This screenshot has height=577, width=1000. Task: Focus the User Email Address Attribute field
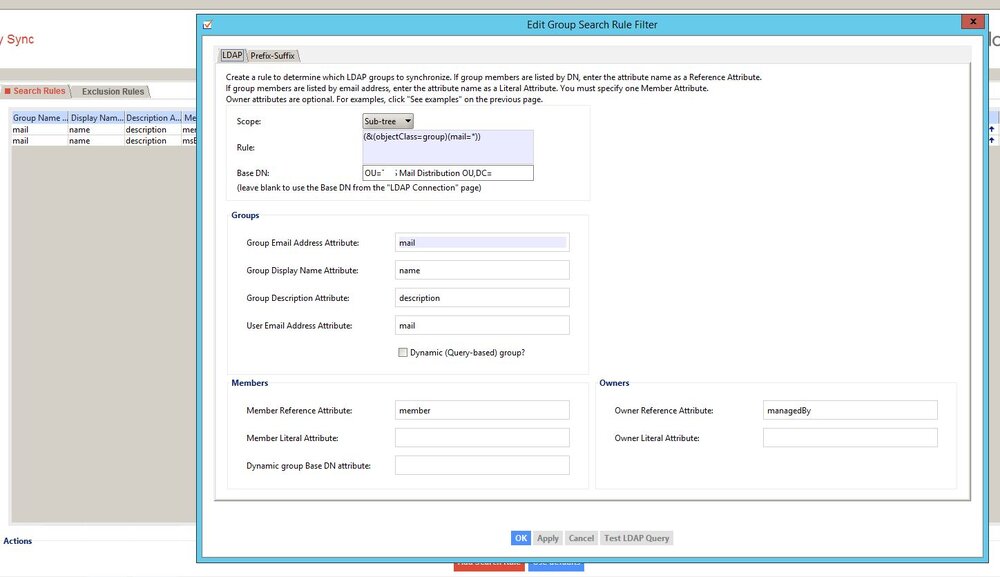point(482,325)
